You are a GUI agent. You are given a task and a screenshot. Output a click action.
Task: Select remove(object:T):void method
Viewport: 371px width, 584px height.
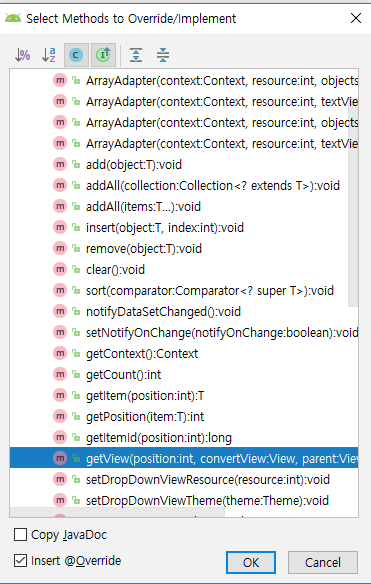pyautogui.click(x=184, y=248)
